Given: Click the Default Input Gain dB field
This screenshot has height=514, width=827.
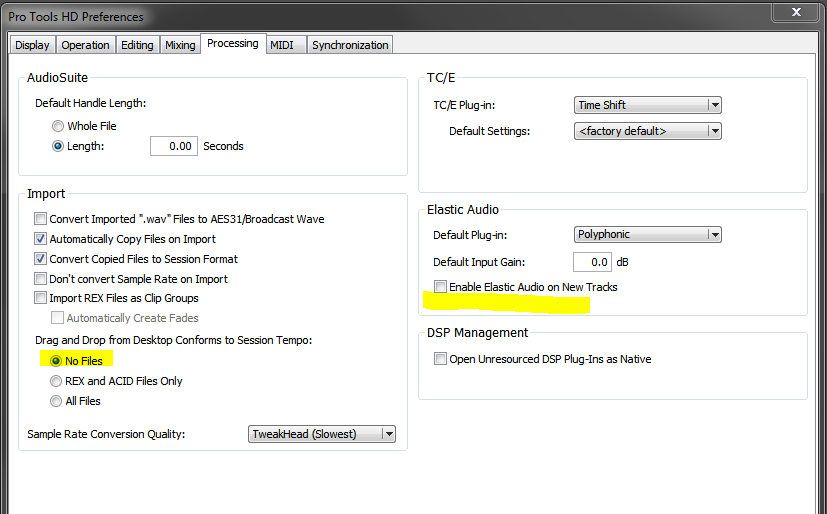Looking at the screenshot, I should (x=592, y=262).
